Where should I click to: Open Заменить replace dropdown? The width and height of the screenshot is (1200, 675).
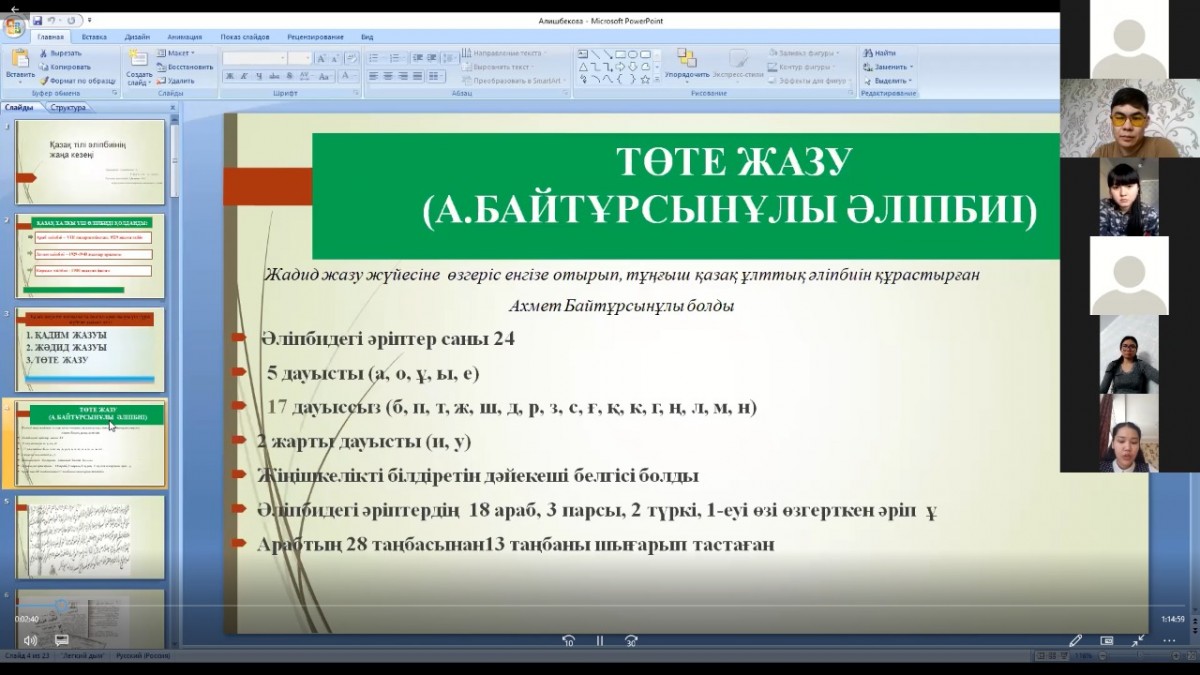tap(889, 67)
